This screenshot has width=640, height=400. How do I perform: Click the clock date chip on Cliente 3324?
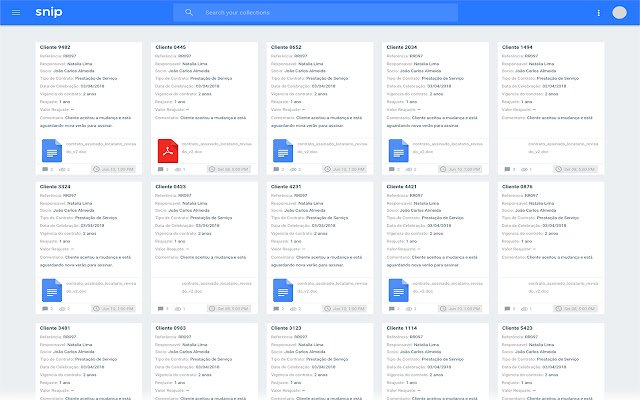click(x=113, y=309)
